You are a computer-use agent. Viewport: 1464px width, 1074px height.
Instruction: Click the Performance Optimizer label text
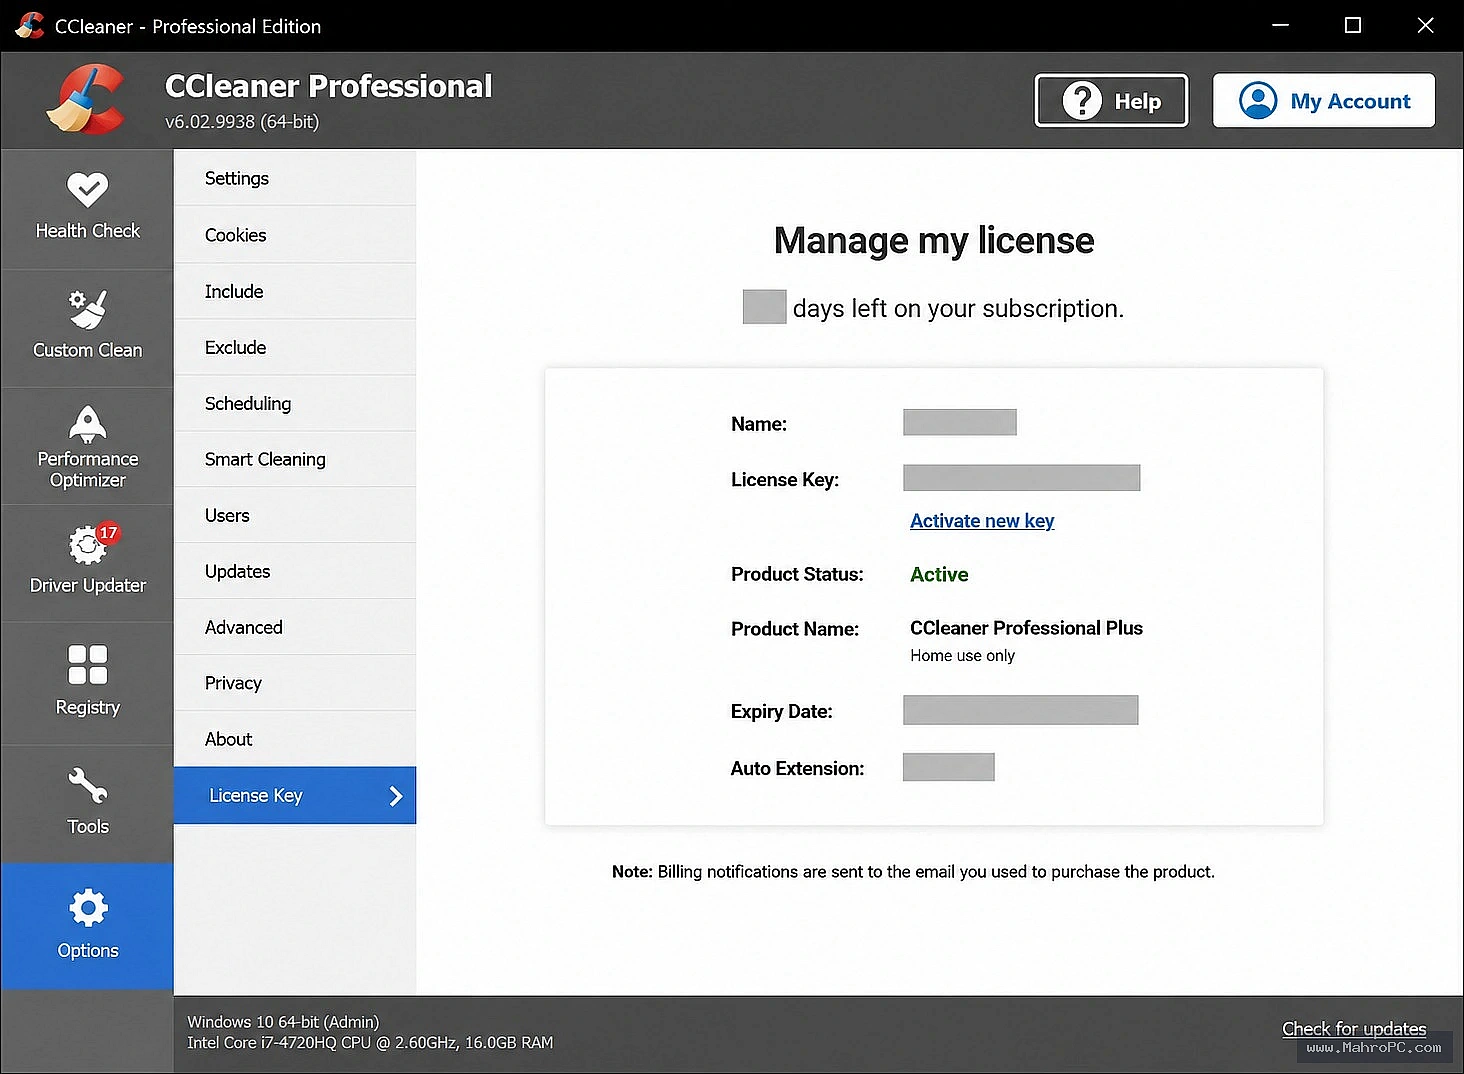click(88, 469)
